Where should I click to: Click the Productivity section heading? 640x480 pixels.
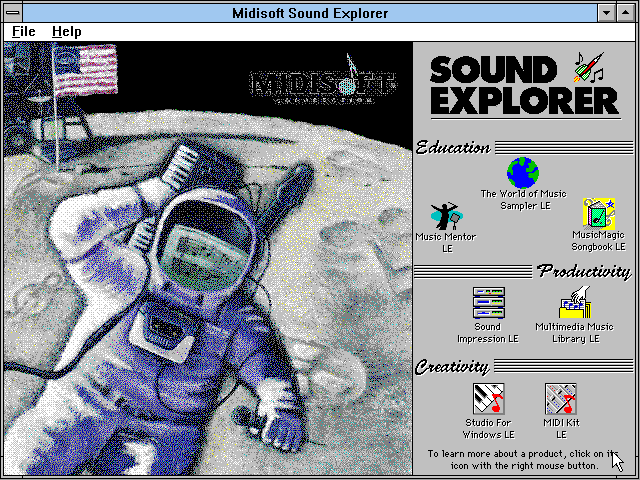[584, 271]
